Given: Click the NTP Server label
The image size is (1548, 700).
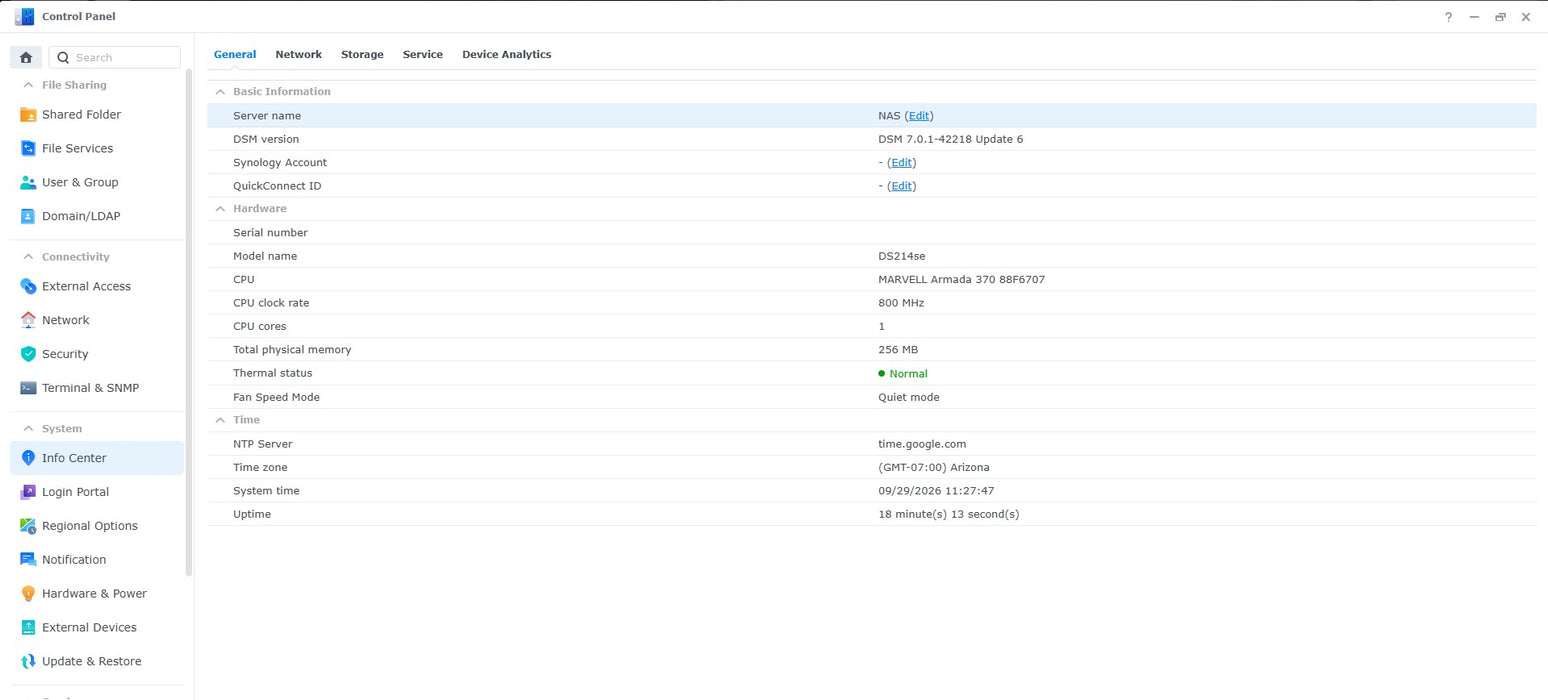Looking at the screenshot, I should click(x=263, y=444).
